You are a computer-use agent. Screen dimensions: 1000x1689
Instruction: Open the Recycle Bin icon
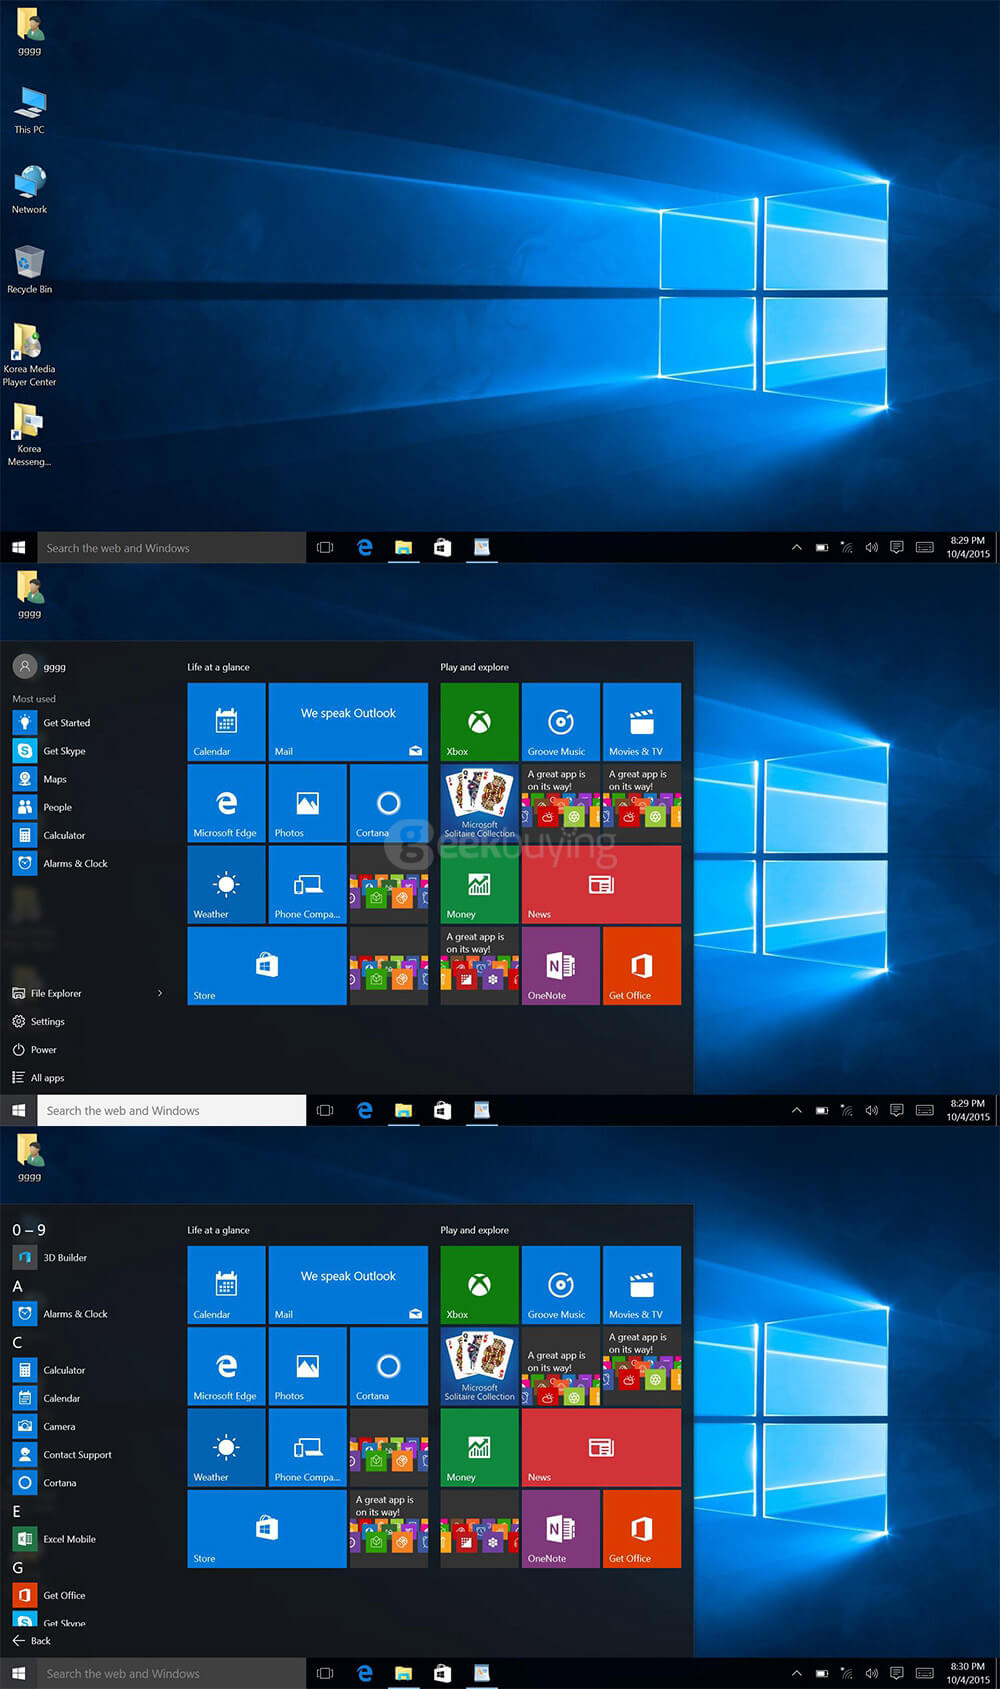tap(30, 270)
